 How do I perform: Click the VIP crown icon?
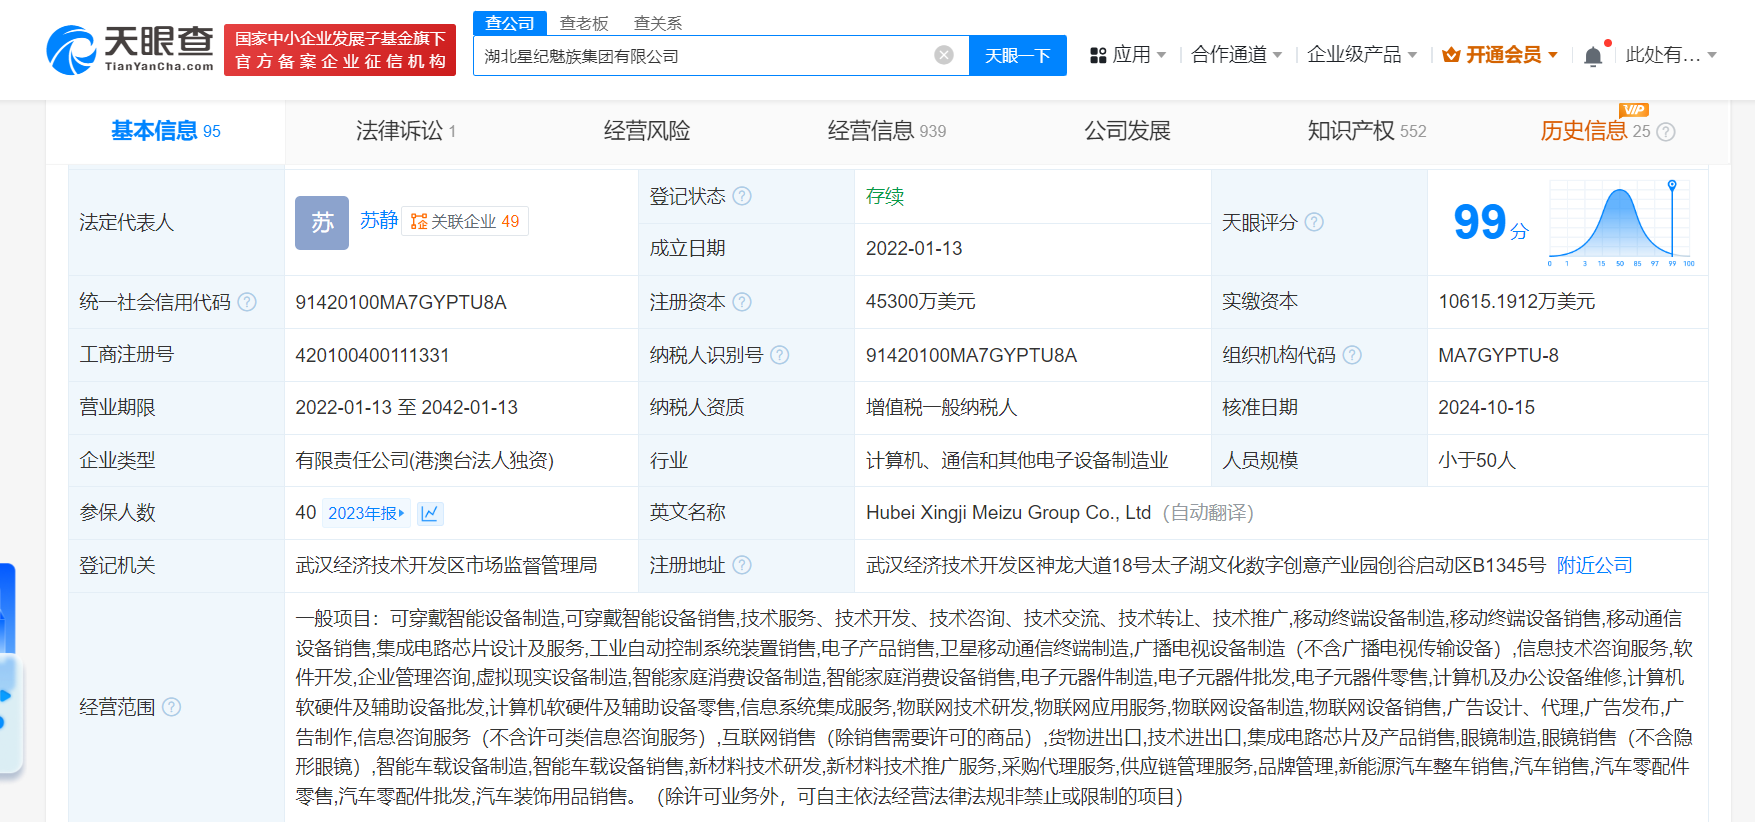(x=1451, y=55)
